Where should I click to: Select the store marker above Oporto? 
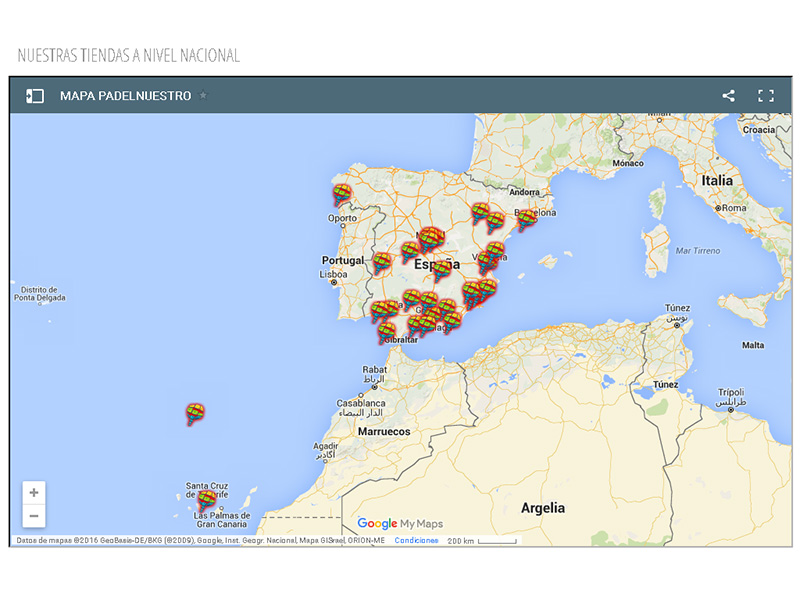[342, 193]
